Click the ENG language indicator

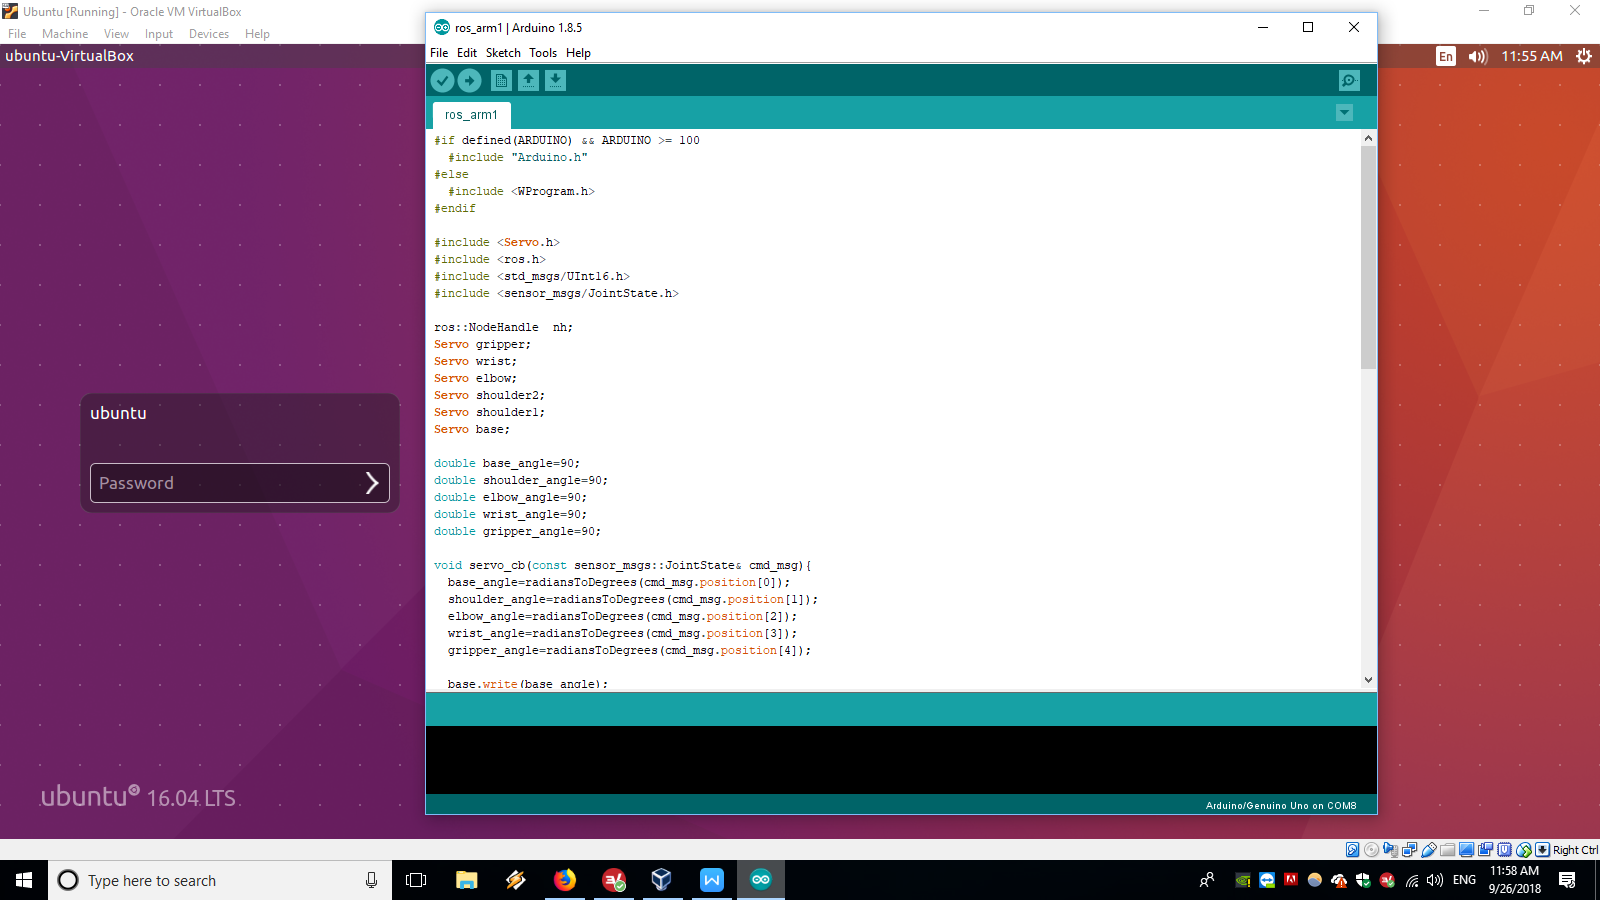point(1464,880)
